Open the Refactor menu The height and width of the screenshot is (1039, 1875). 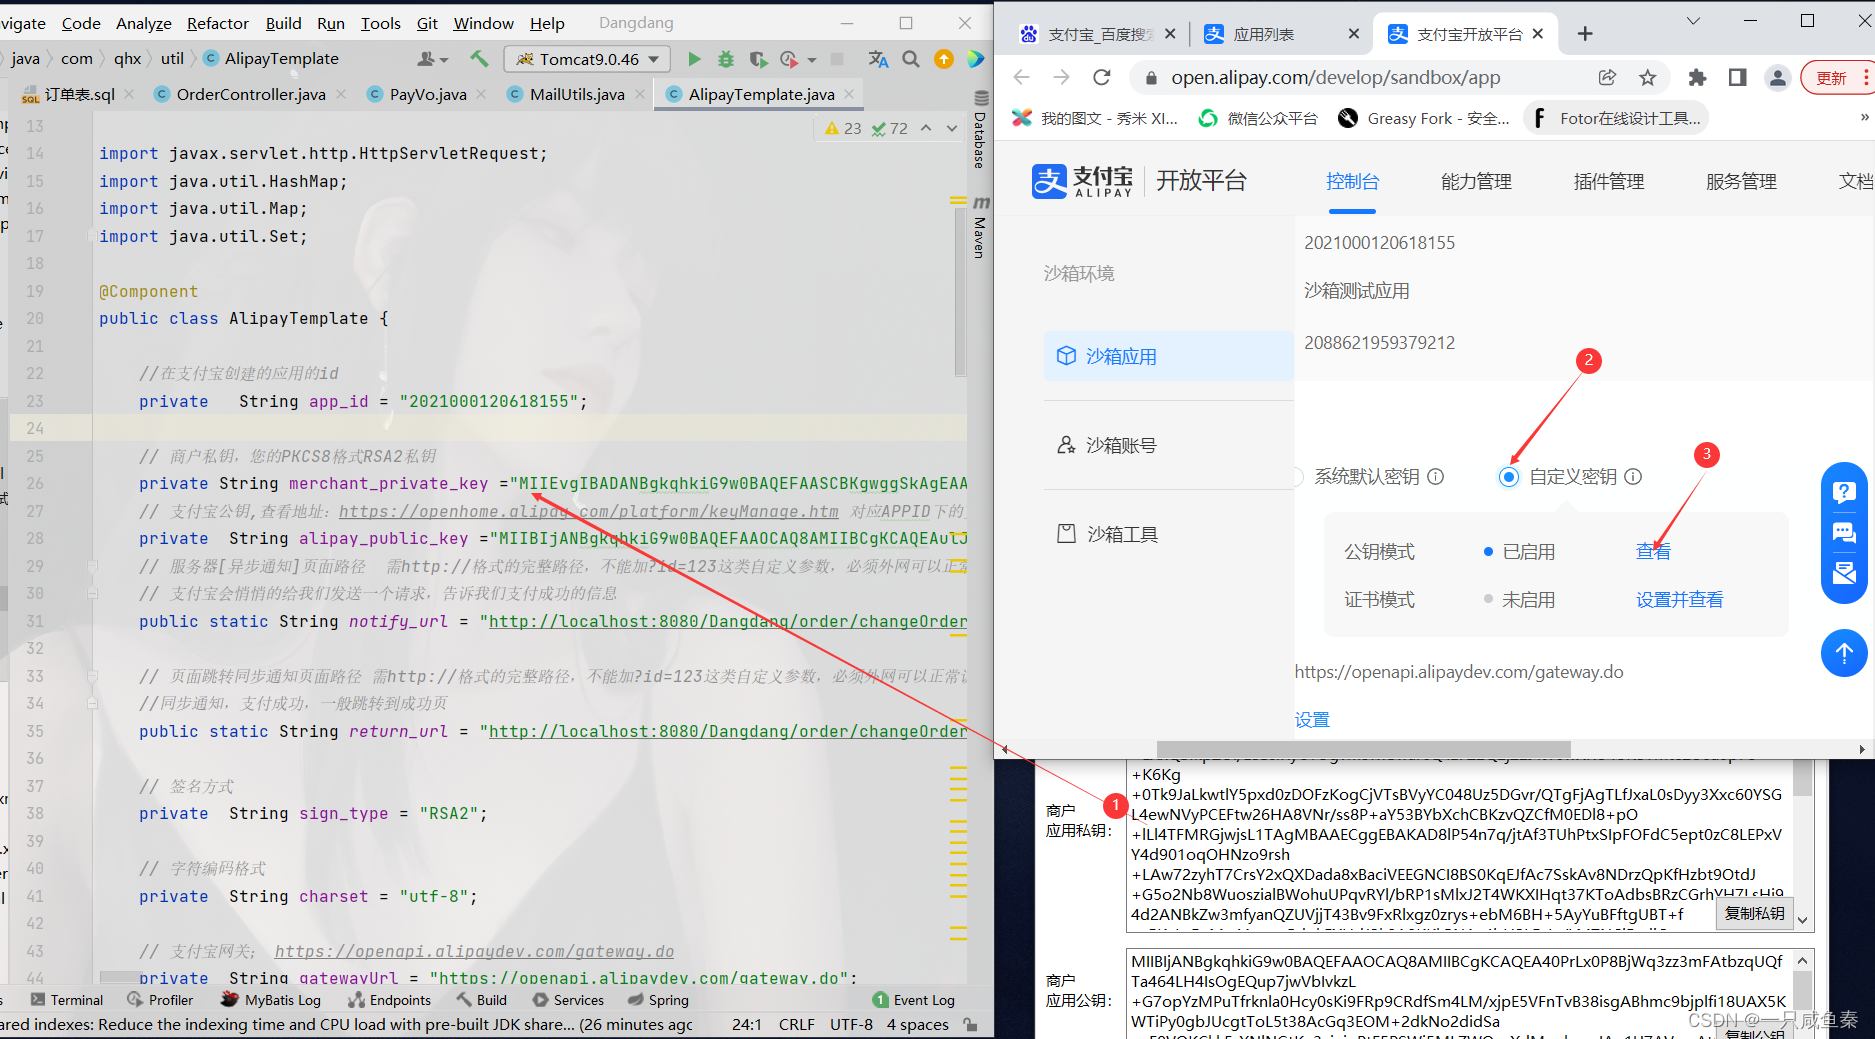[x=217, y=23]
